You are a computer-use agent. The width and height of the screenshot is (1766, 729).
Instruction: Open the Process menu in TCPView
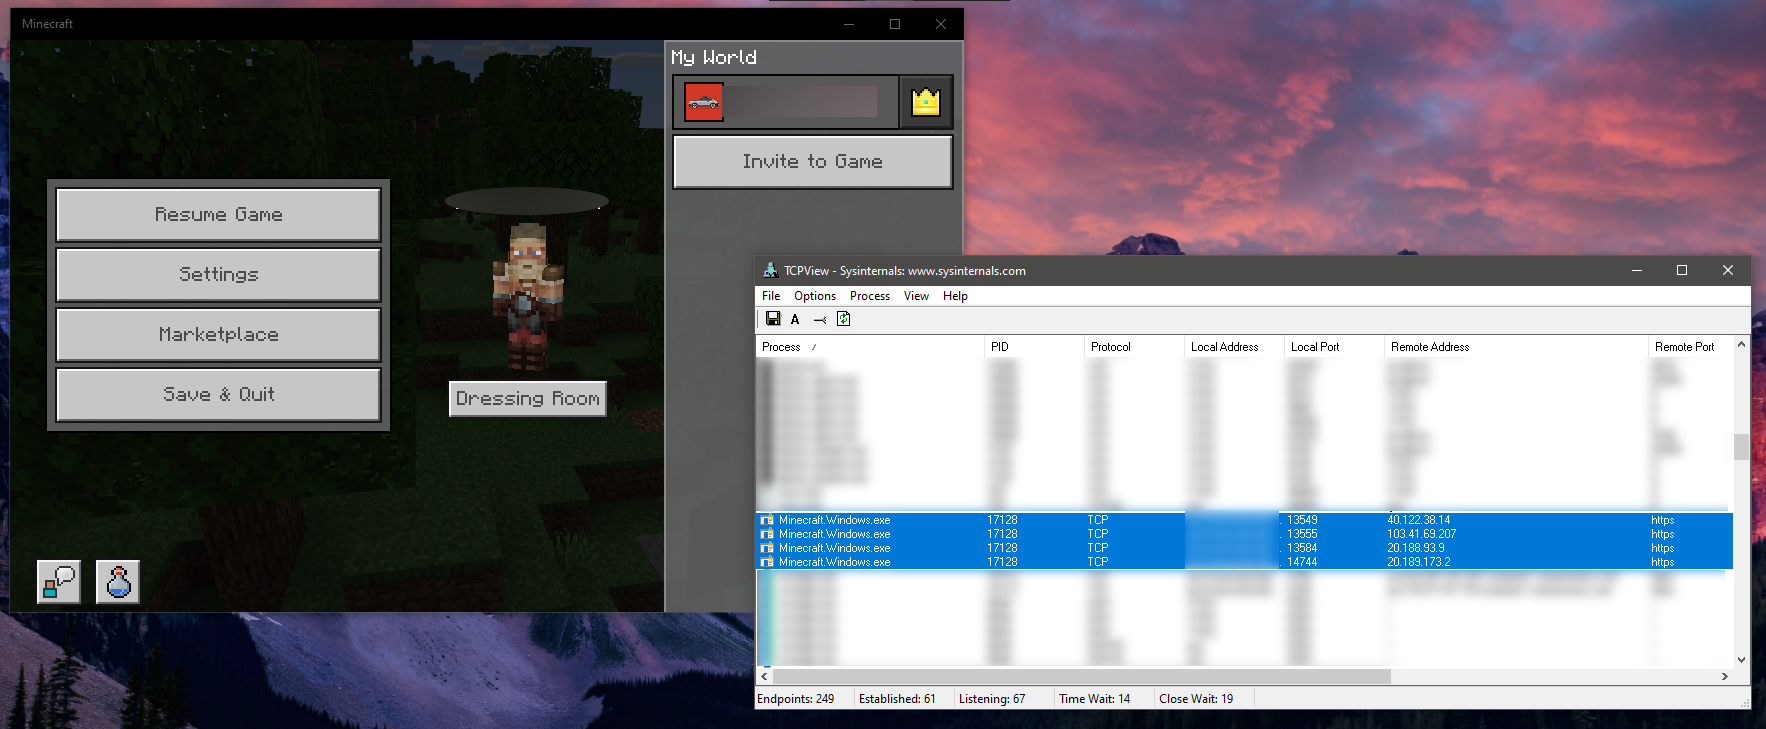tap(870, 296)
